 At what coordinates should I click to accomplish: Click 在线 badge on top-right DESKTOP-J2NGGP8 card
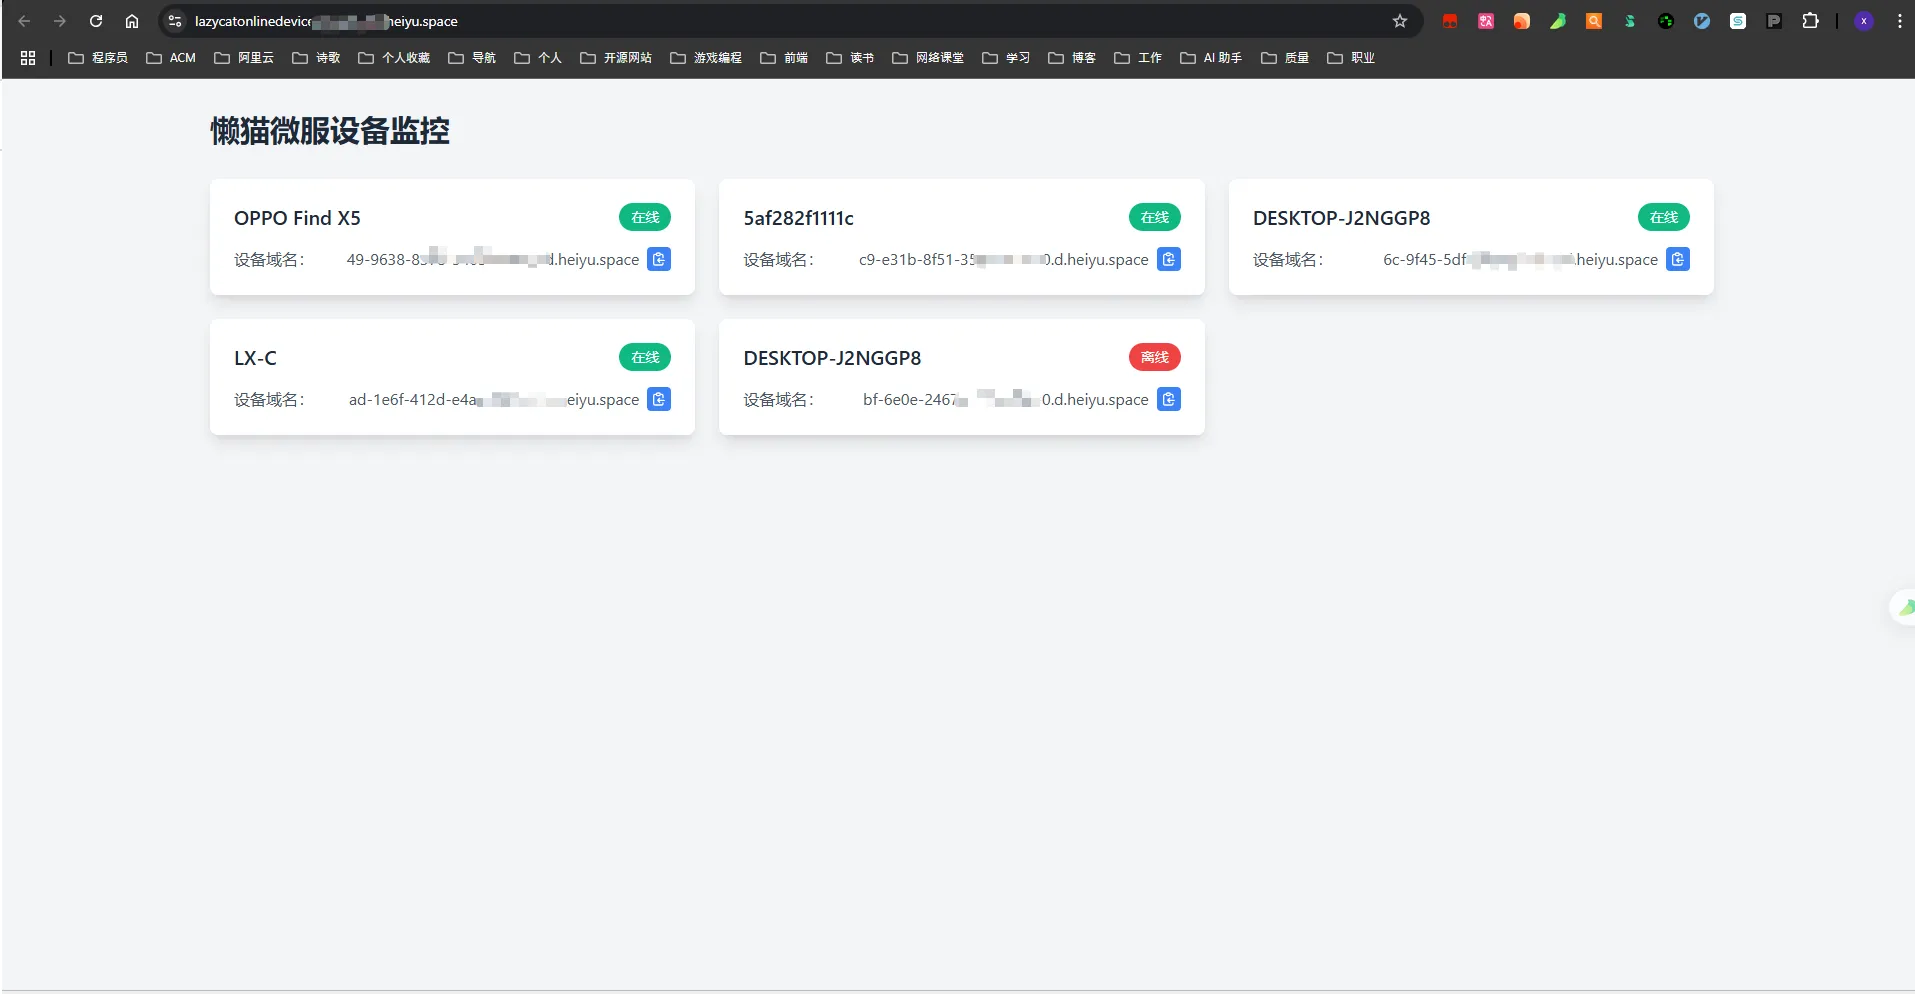1664,217
